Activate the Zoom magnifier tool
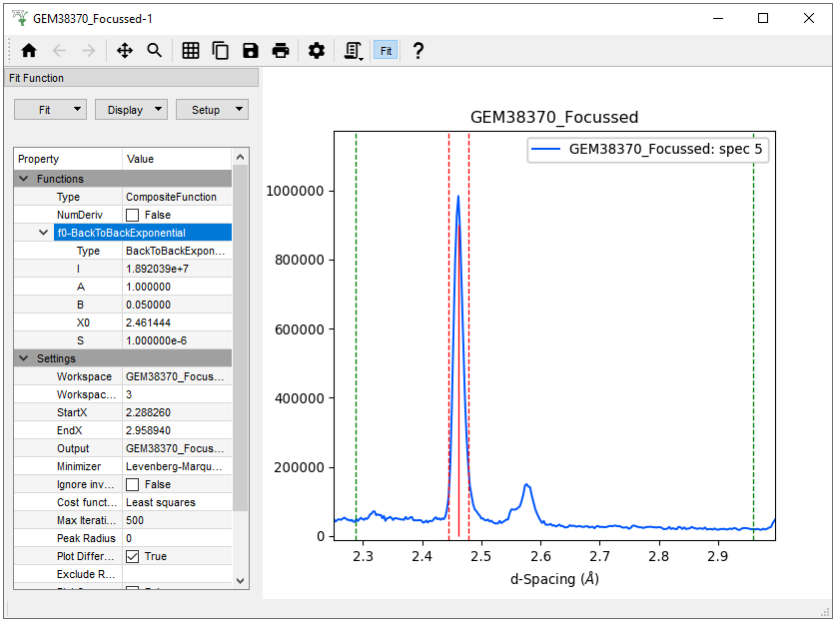Screen dimensions: 835x621 point(154,51)
